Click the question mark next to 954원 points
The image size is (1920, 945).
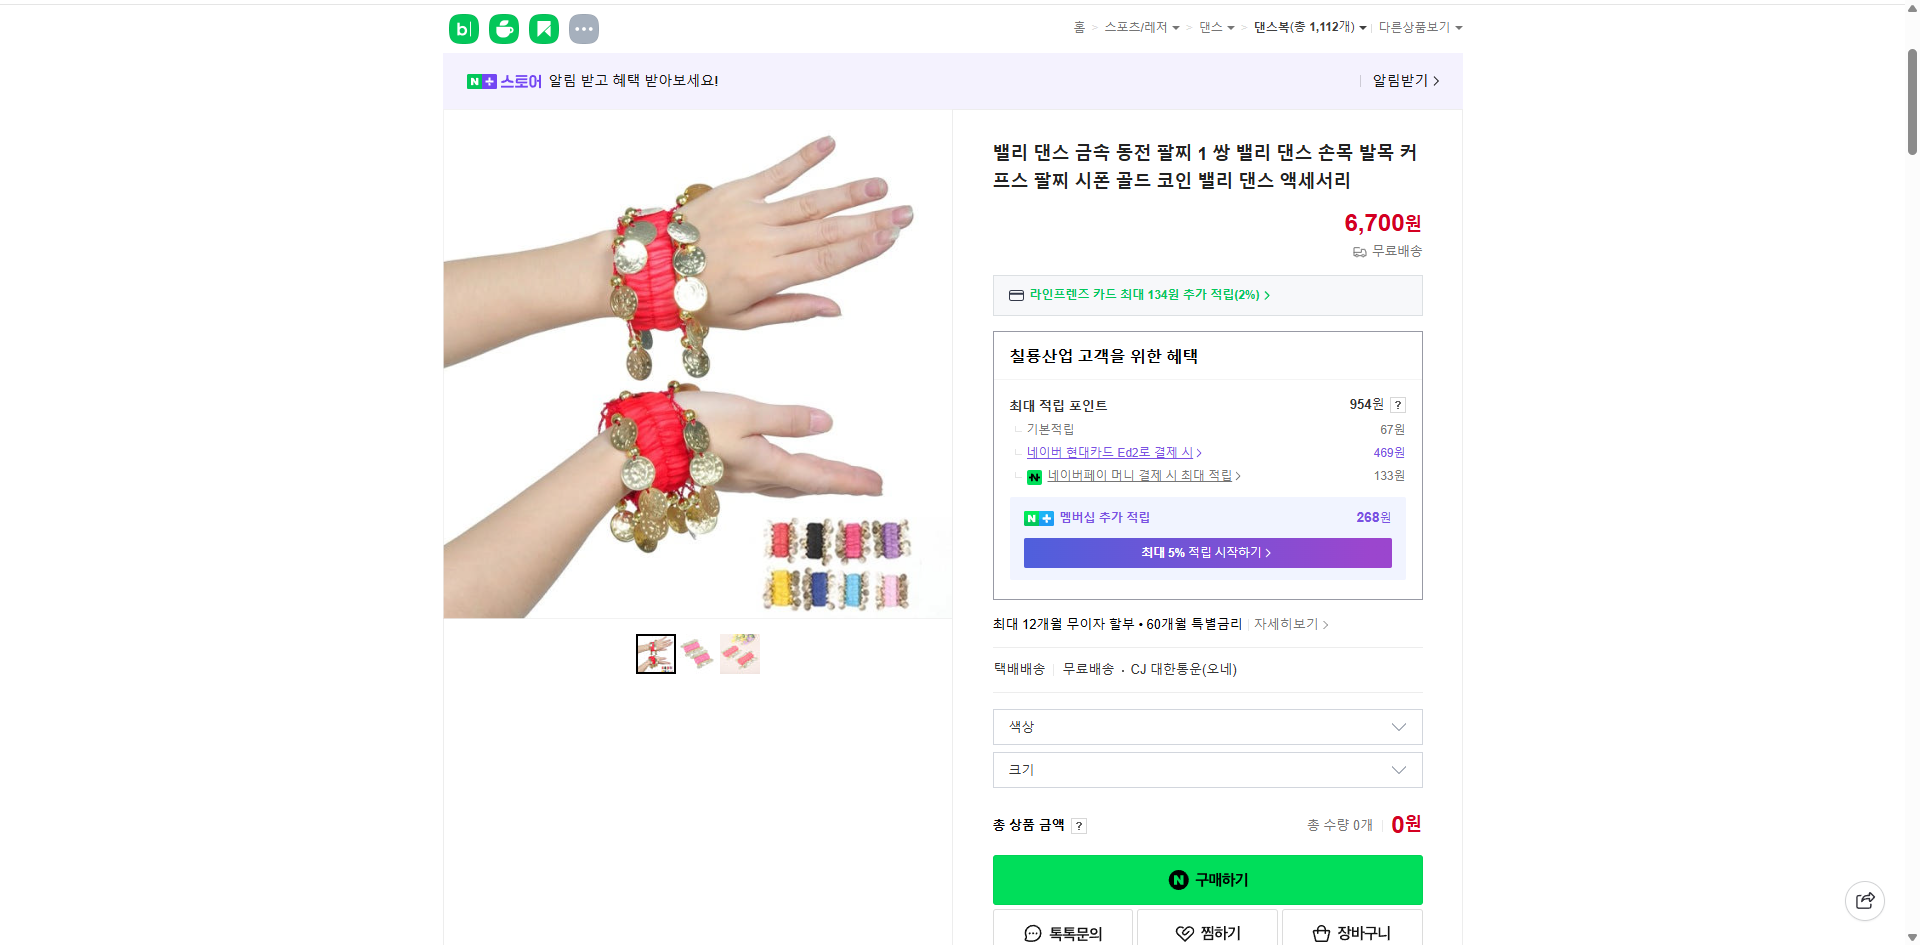click(x=1397, y=405)
